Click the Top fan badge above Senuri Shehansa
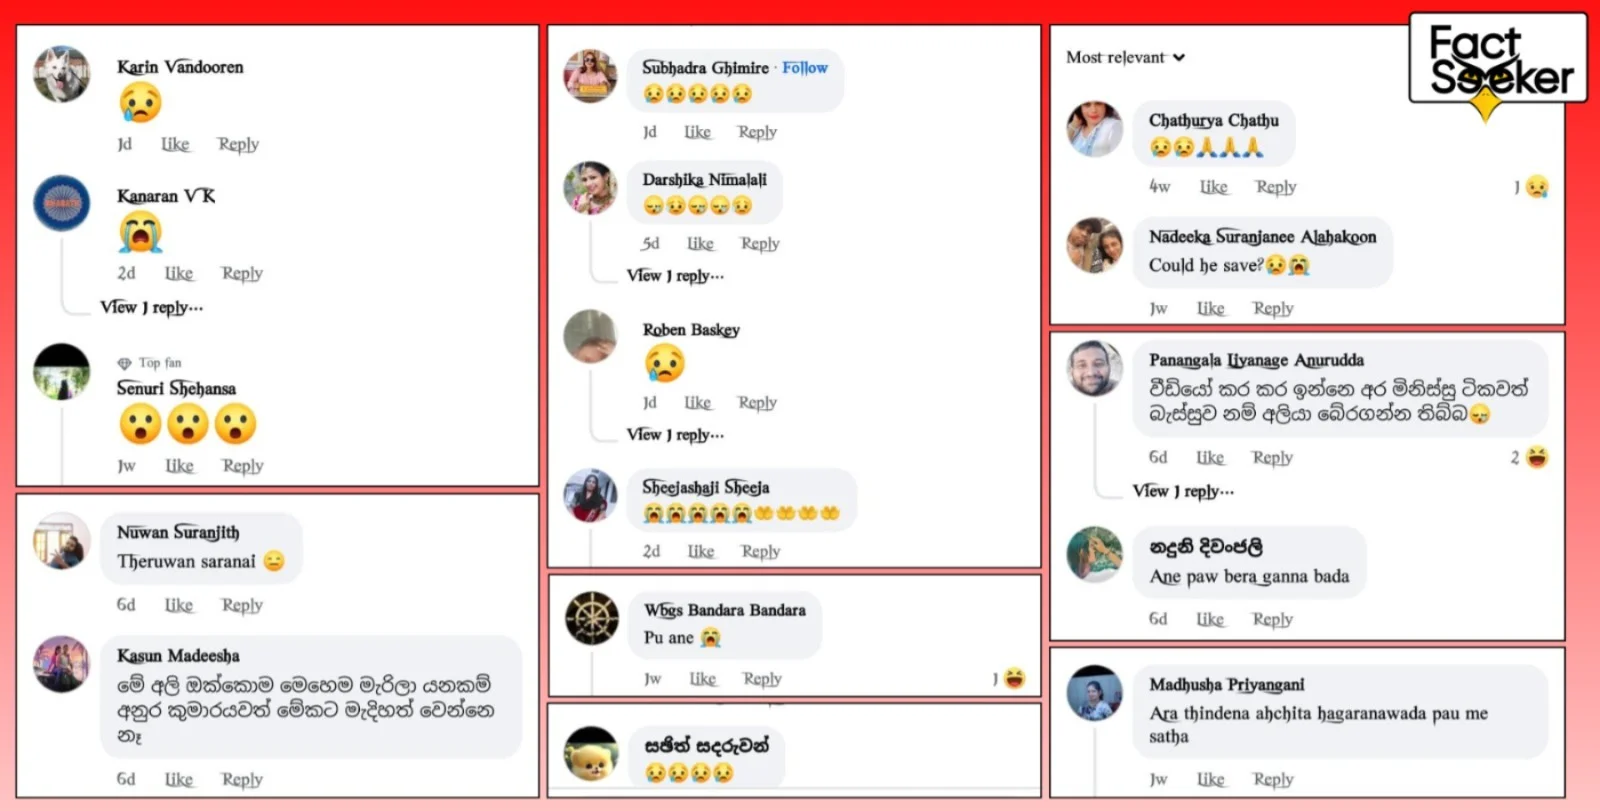 (x=149, y=363)
